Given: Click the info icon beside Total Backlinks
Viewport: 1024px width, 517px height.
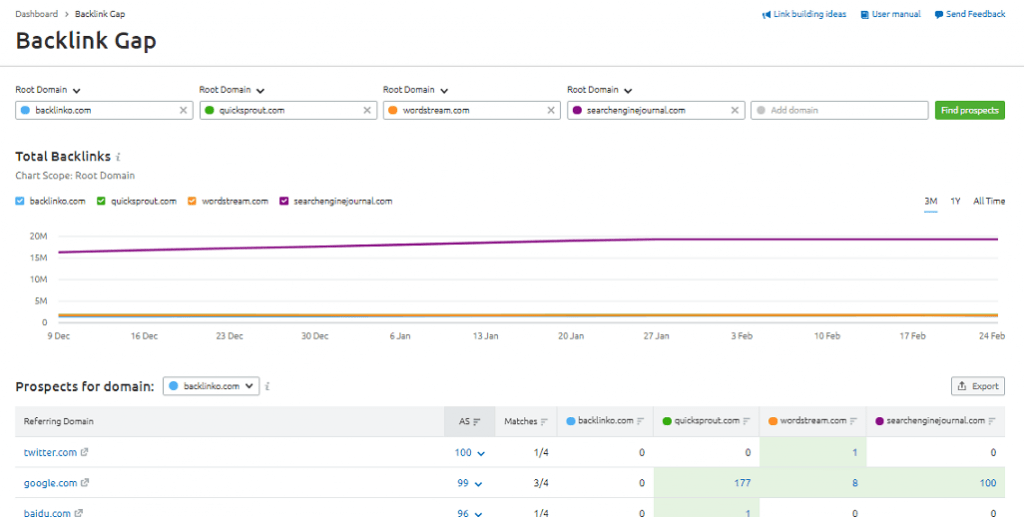Looking at the screenshot, I should pos(118,157).
